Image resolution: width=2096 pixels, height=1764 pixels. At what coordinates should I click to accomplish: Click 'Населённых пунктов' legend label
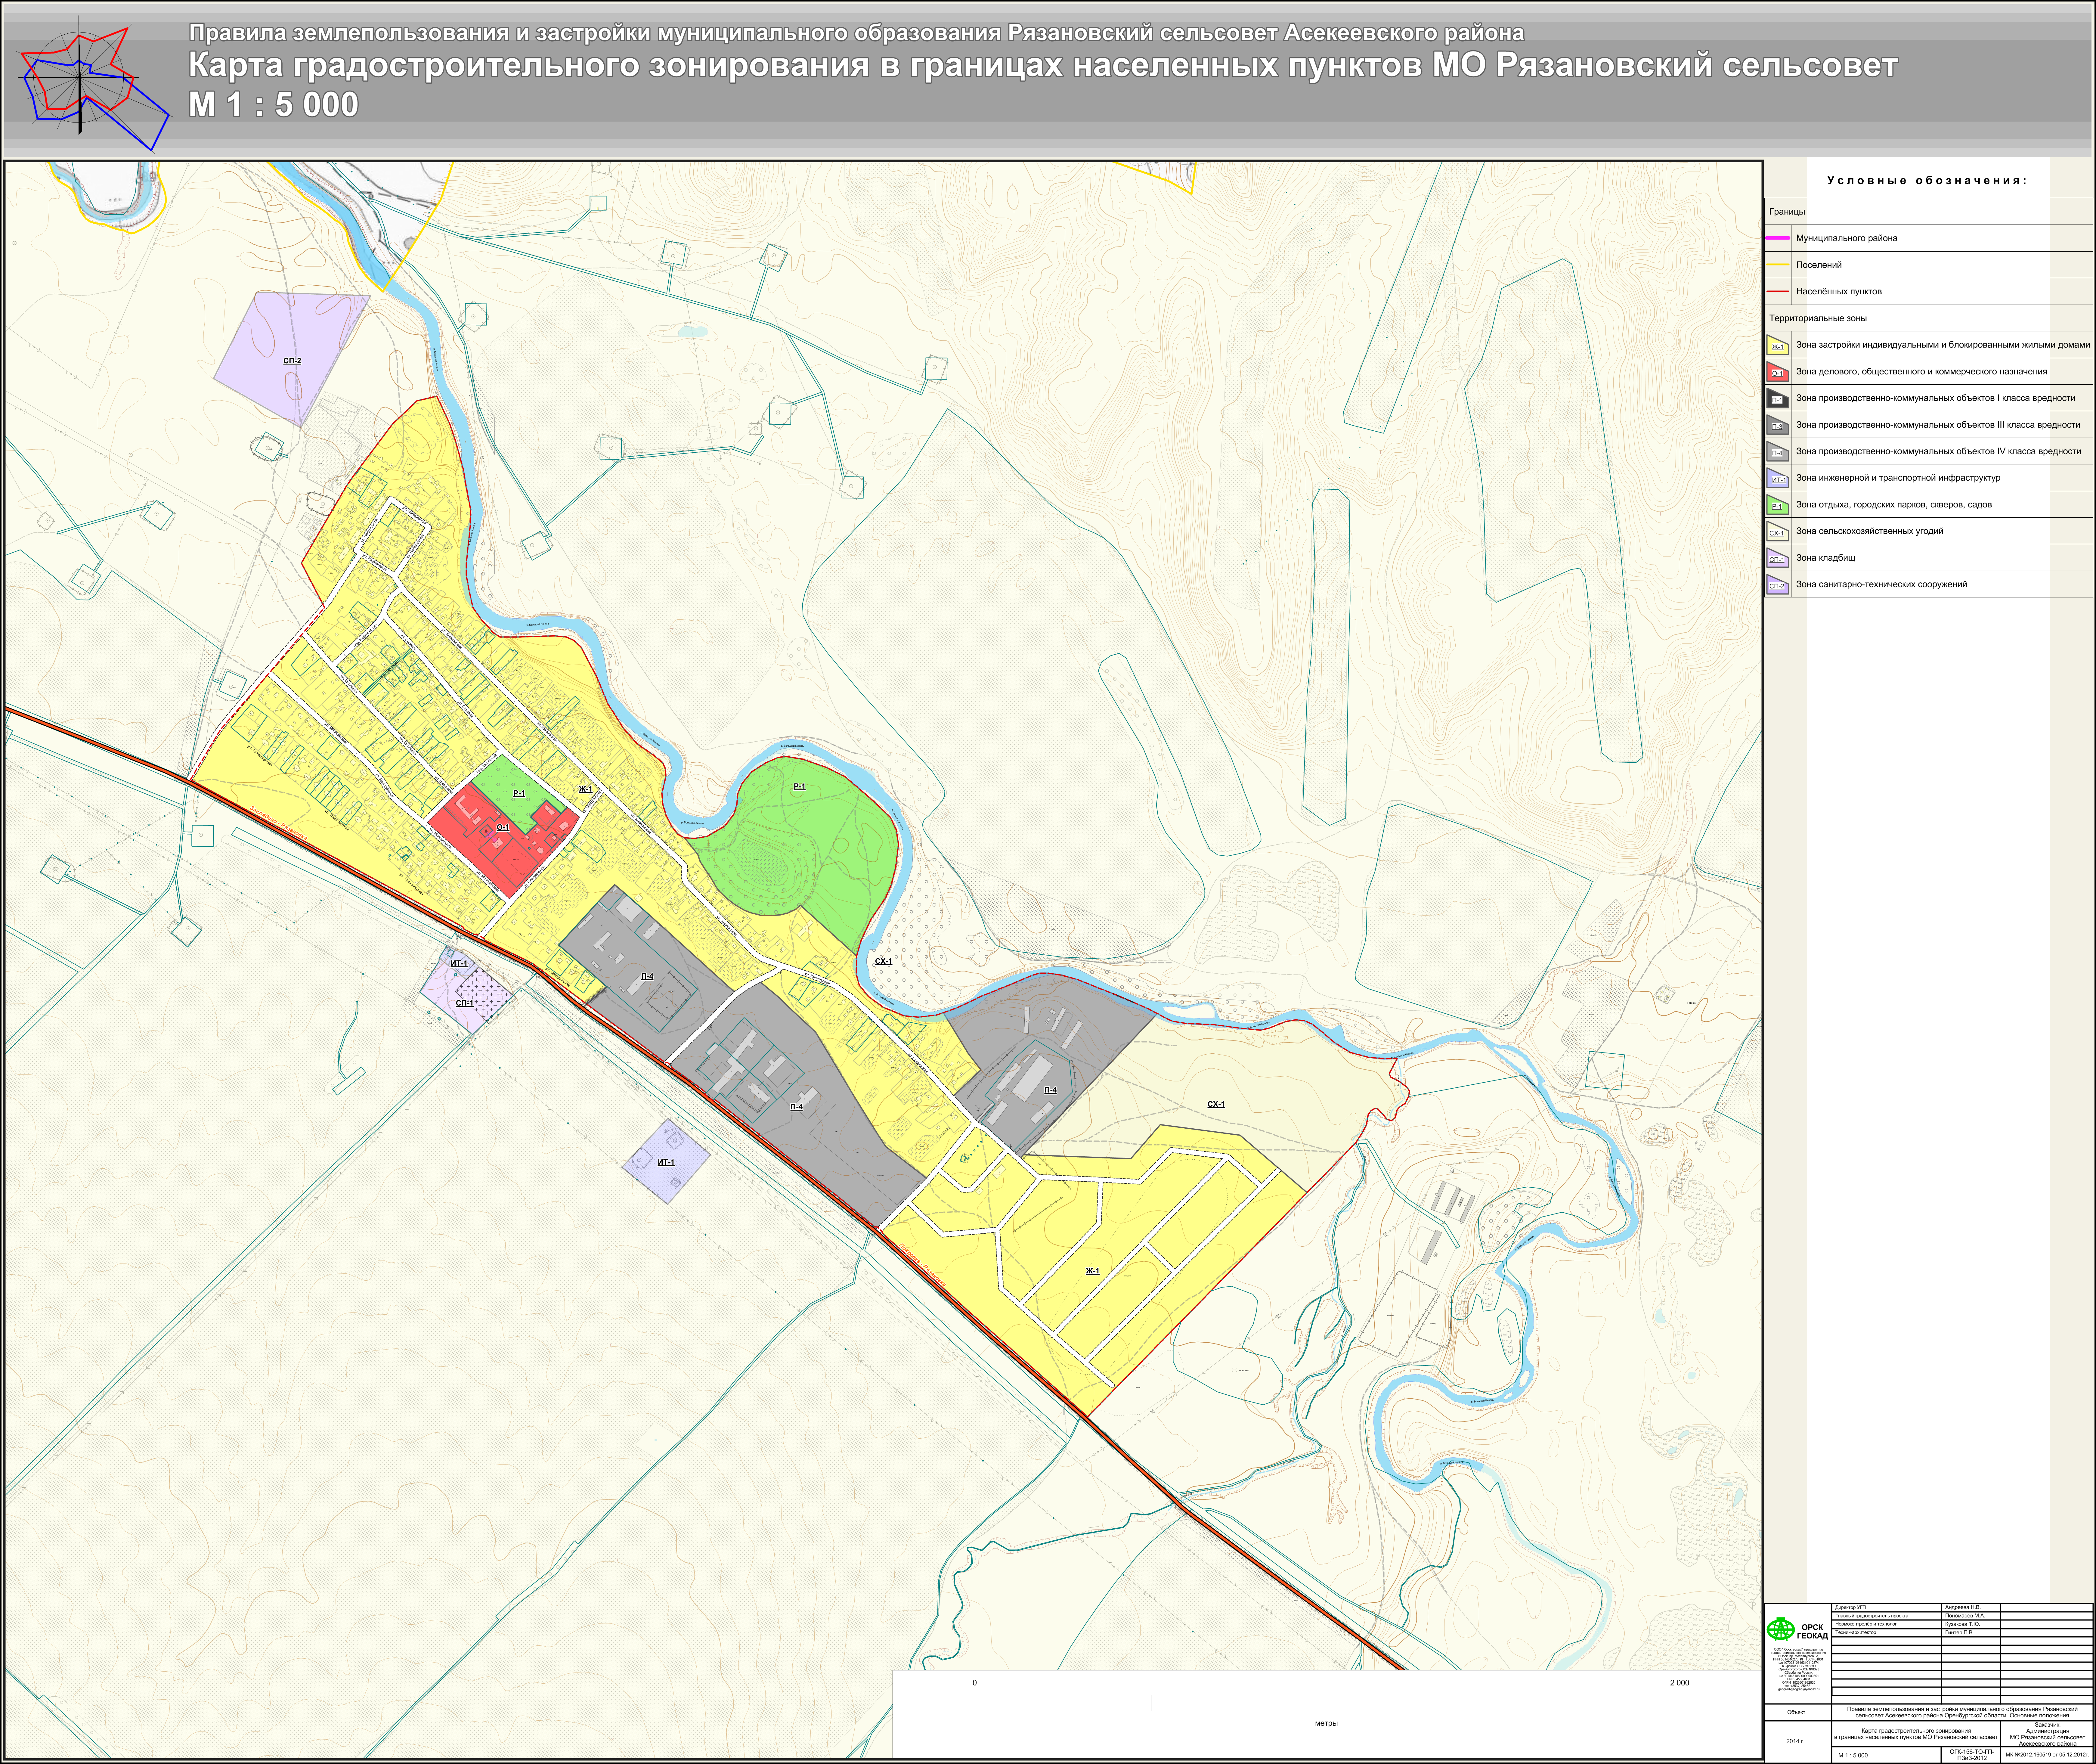click(1839, 292)
